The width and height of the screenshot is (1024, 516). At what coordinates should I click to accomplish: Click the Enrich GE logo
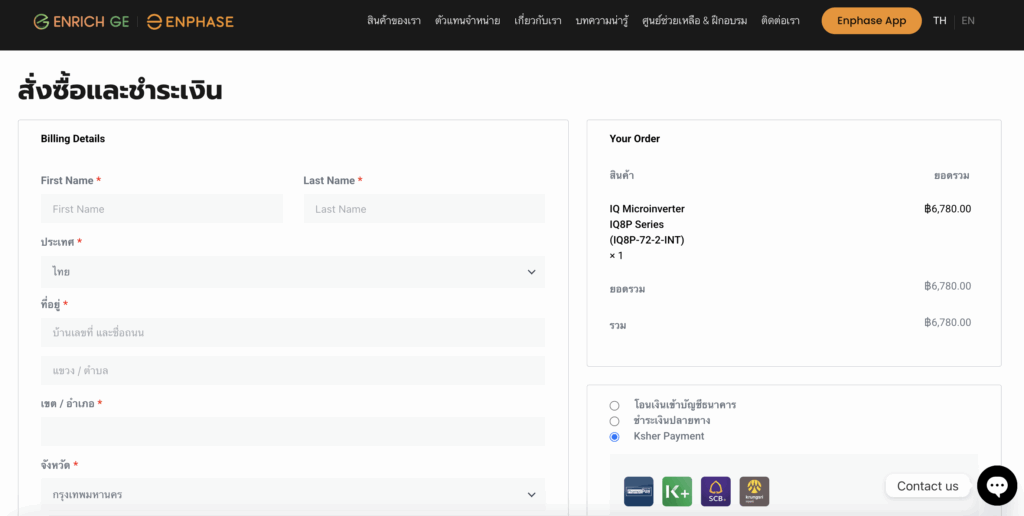click(81, 21)
